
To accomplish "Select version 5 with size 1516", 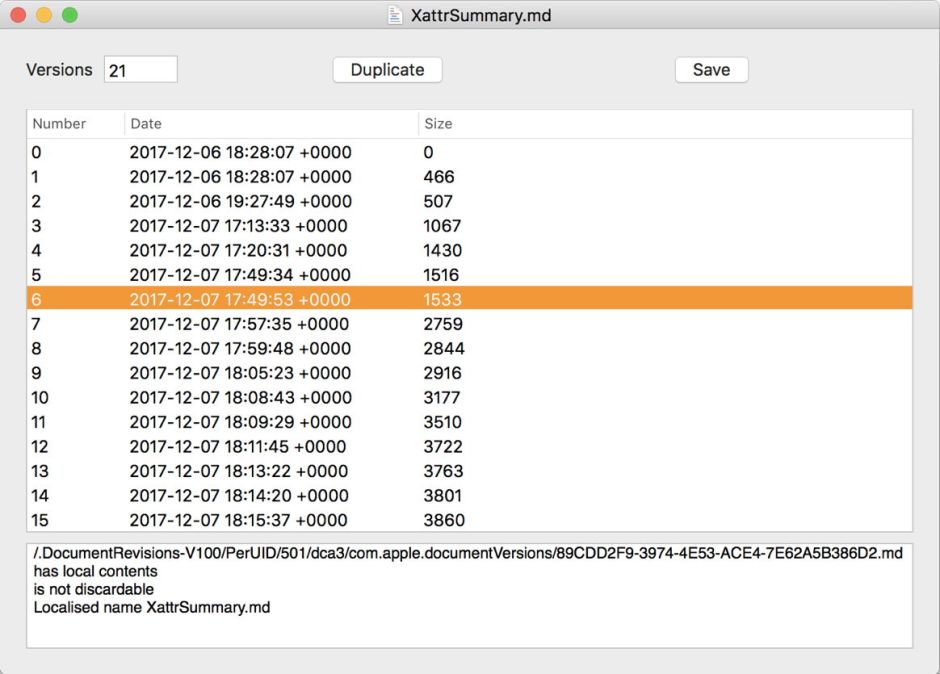I will pyautogui.click(x=240, y=275).
